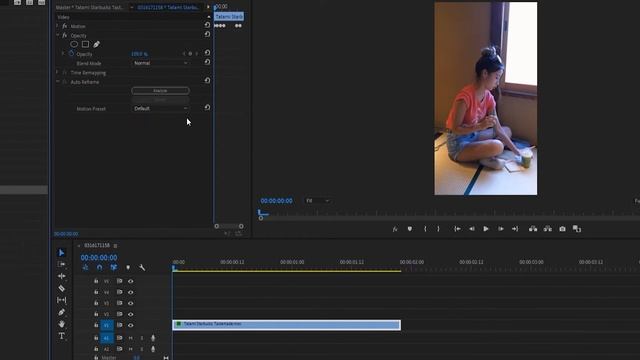Toggle lock on track V1

(96, 325)
